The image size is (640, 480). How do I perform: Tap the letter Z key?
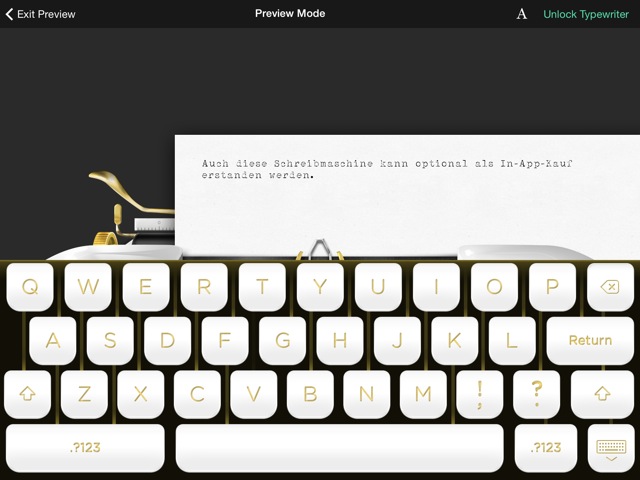click(x=84, y=394)
